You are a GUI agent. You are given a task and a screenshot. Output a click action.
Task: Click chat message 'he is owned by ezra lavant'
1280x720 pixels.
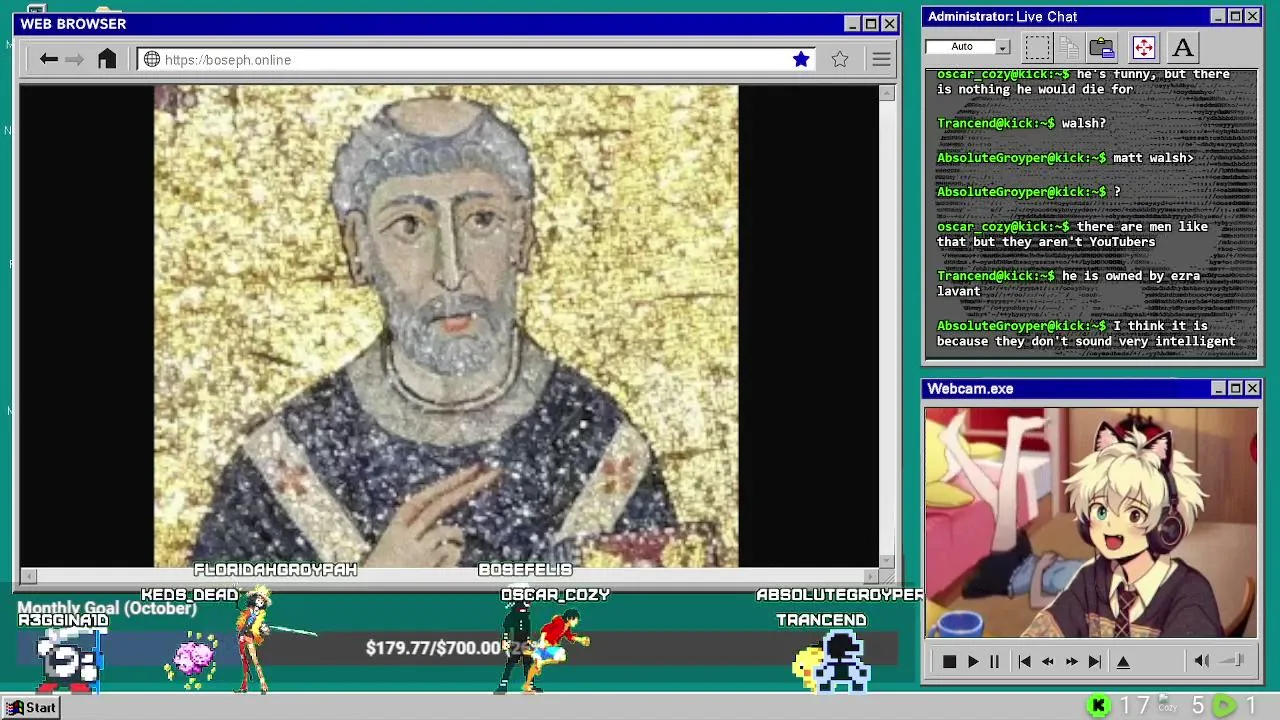coord(1068,283)
